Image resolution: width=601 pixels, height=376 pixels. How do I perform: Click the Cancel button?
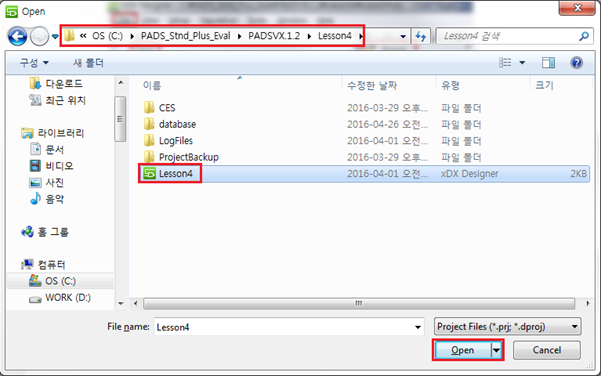click(x=547, y=350)
